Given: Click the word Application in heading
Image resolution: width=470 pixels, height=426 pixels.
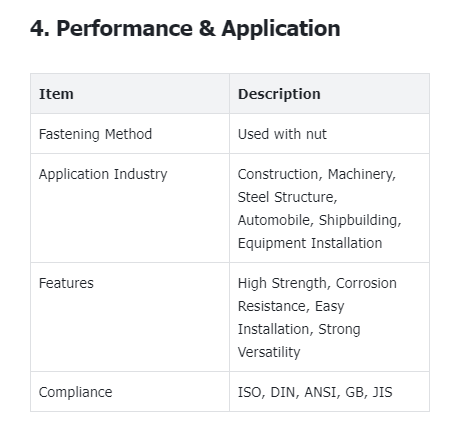Looking at the screenshot, I should tap(281, 29).
